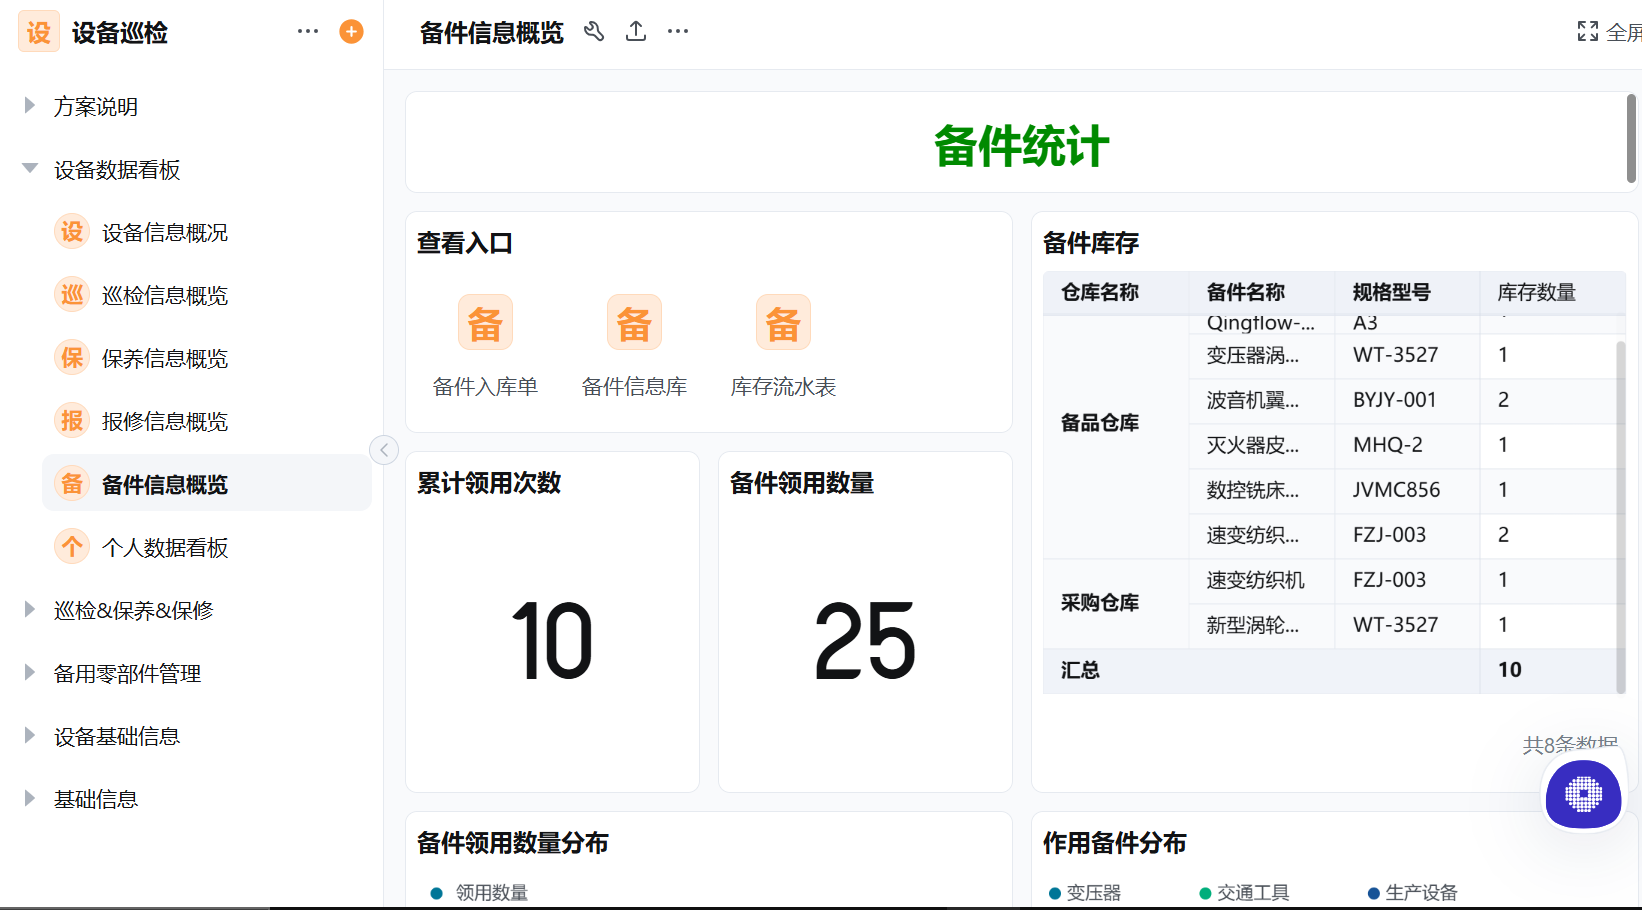
Task: Open the more options menu next to the title
Action: pyautogui.click(x=677, y=31)
